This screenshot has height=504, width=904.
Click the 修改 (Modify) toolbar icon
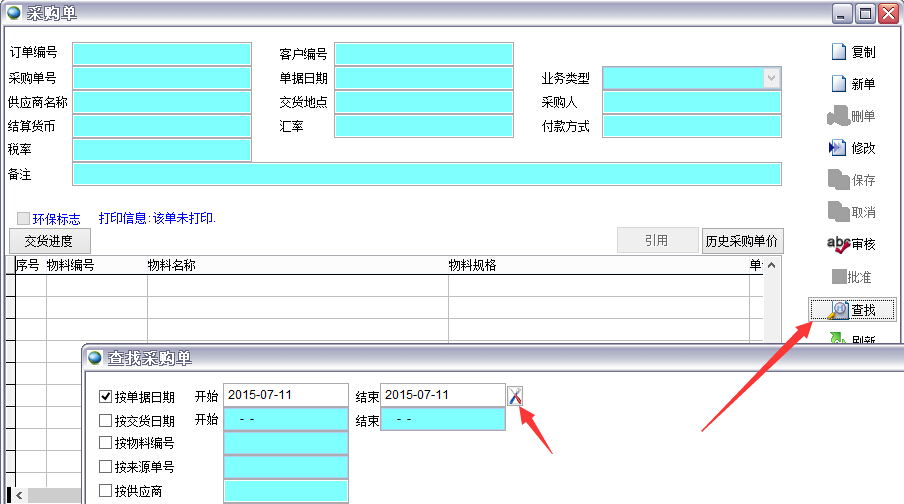point(838,148)
